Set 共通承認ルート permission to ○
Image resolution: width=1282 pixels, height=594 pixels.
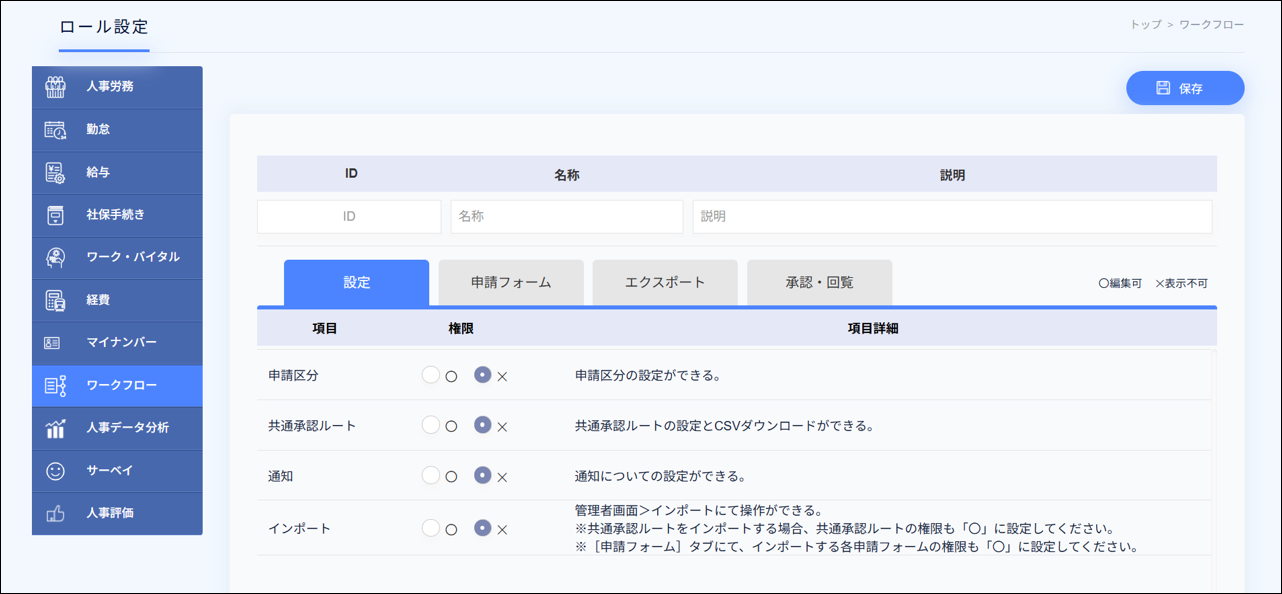tap(429, 424)
